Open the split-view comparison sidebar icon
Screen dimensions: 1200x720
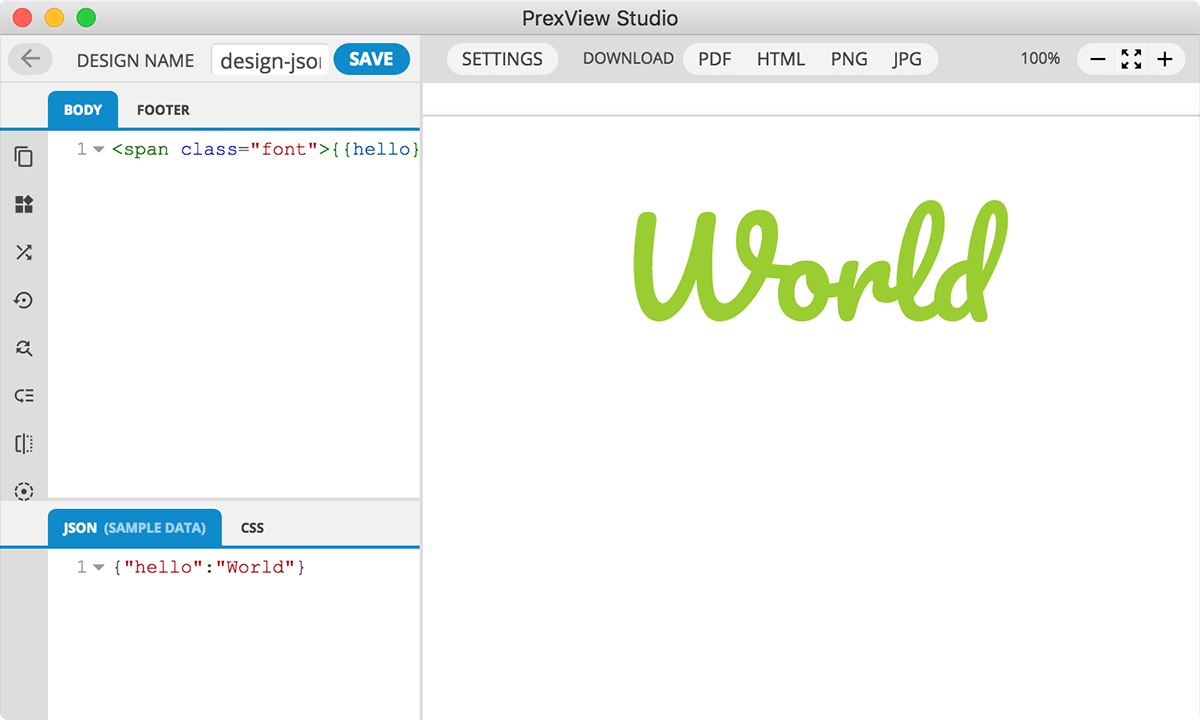click(x=24, y=443)
